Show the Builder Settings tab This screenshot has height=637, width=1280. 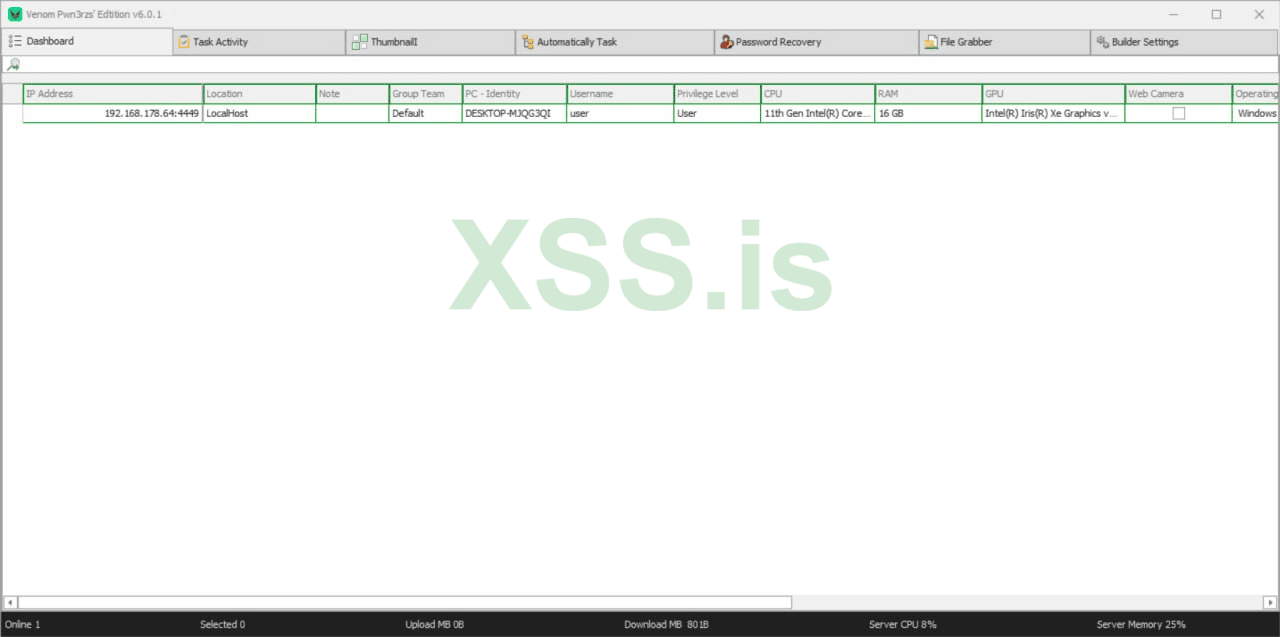point(1184,42)
